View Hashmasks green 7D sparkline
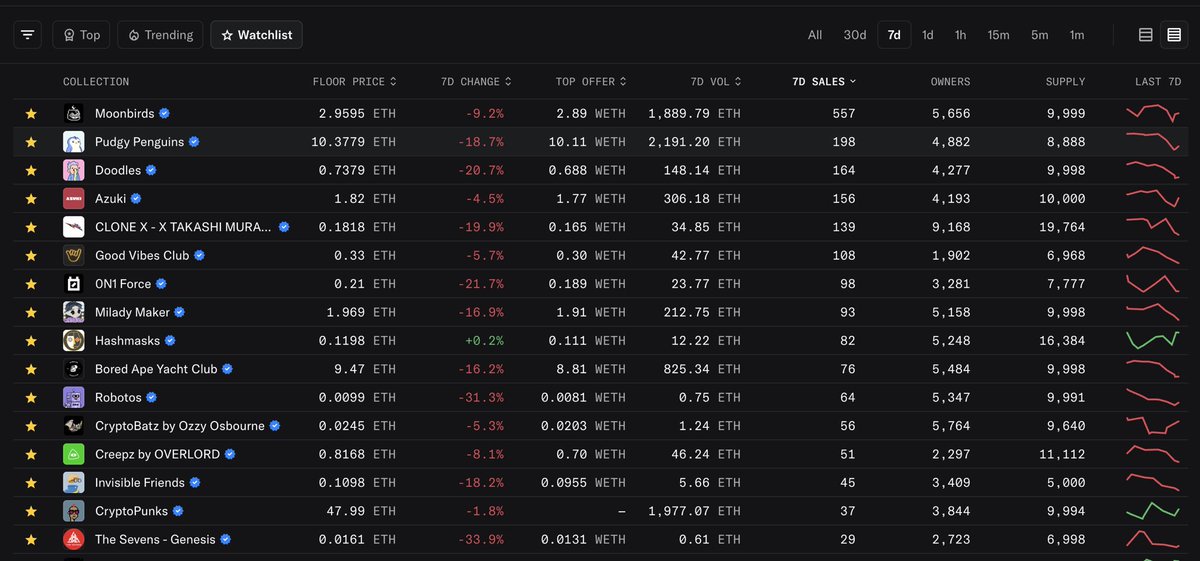Image resolution: width=1200 pixels, height=561 pixels. [1153, 340]
